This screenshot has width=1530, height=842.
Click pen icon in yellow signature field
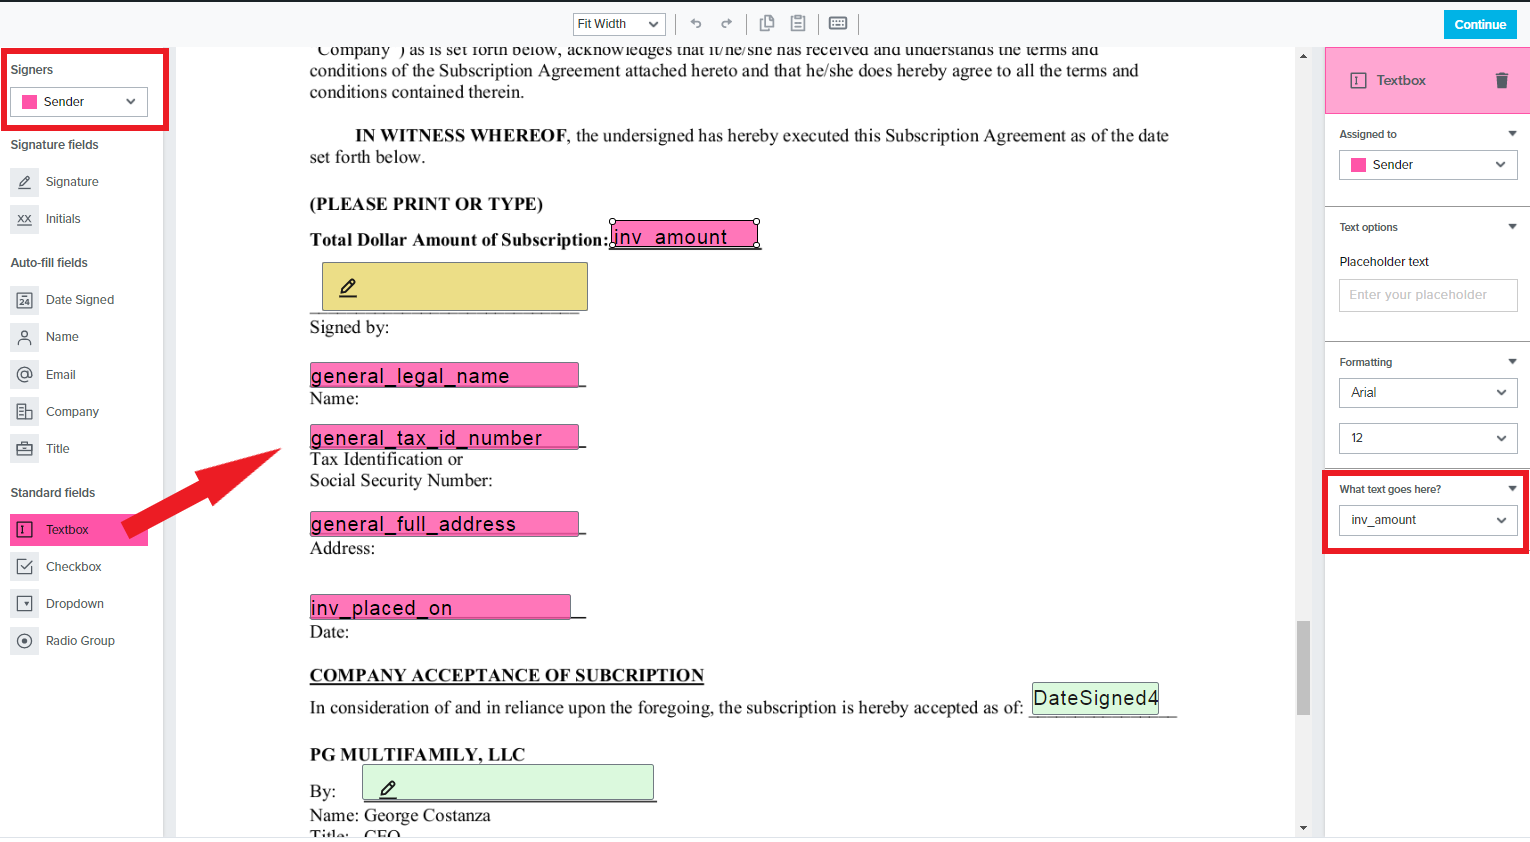(348, 287)
